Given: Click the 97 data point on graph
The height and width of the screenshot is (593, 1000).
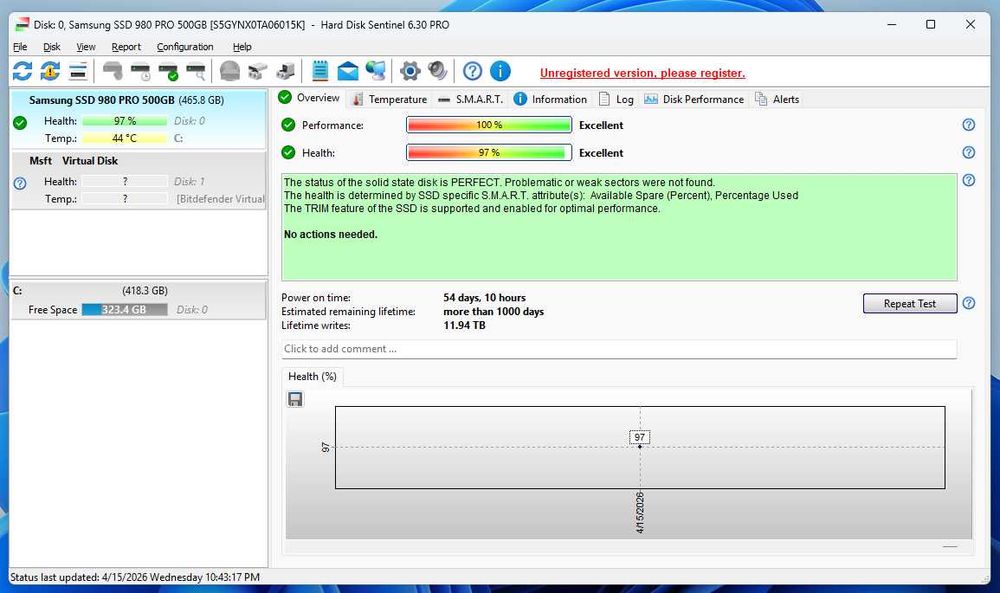Looking at the screenshot, I should point(640,446).
